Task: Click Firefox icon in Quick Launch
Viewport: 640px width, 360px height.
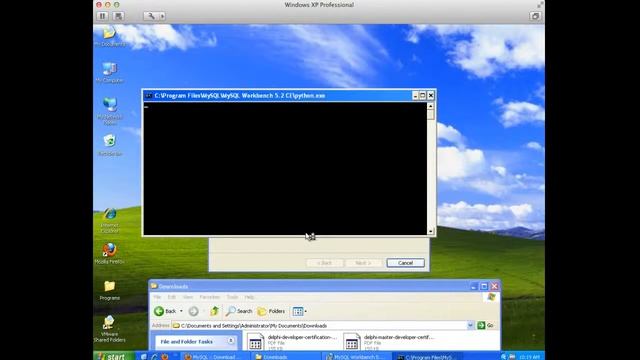Action: click(x=164, y=356)
